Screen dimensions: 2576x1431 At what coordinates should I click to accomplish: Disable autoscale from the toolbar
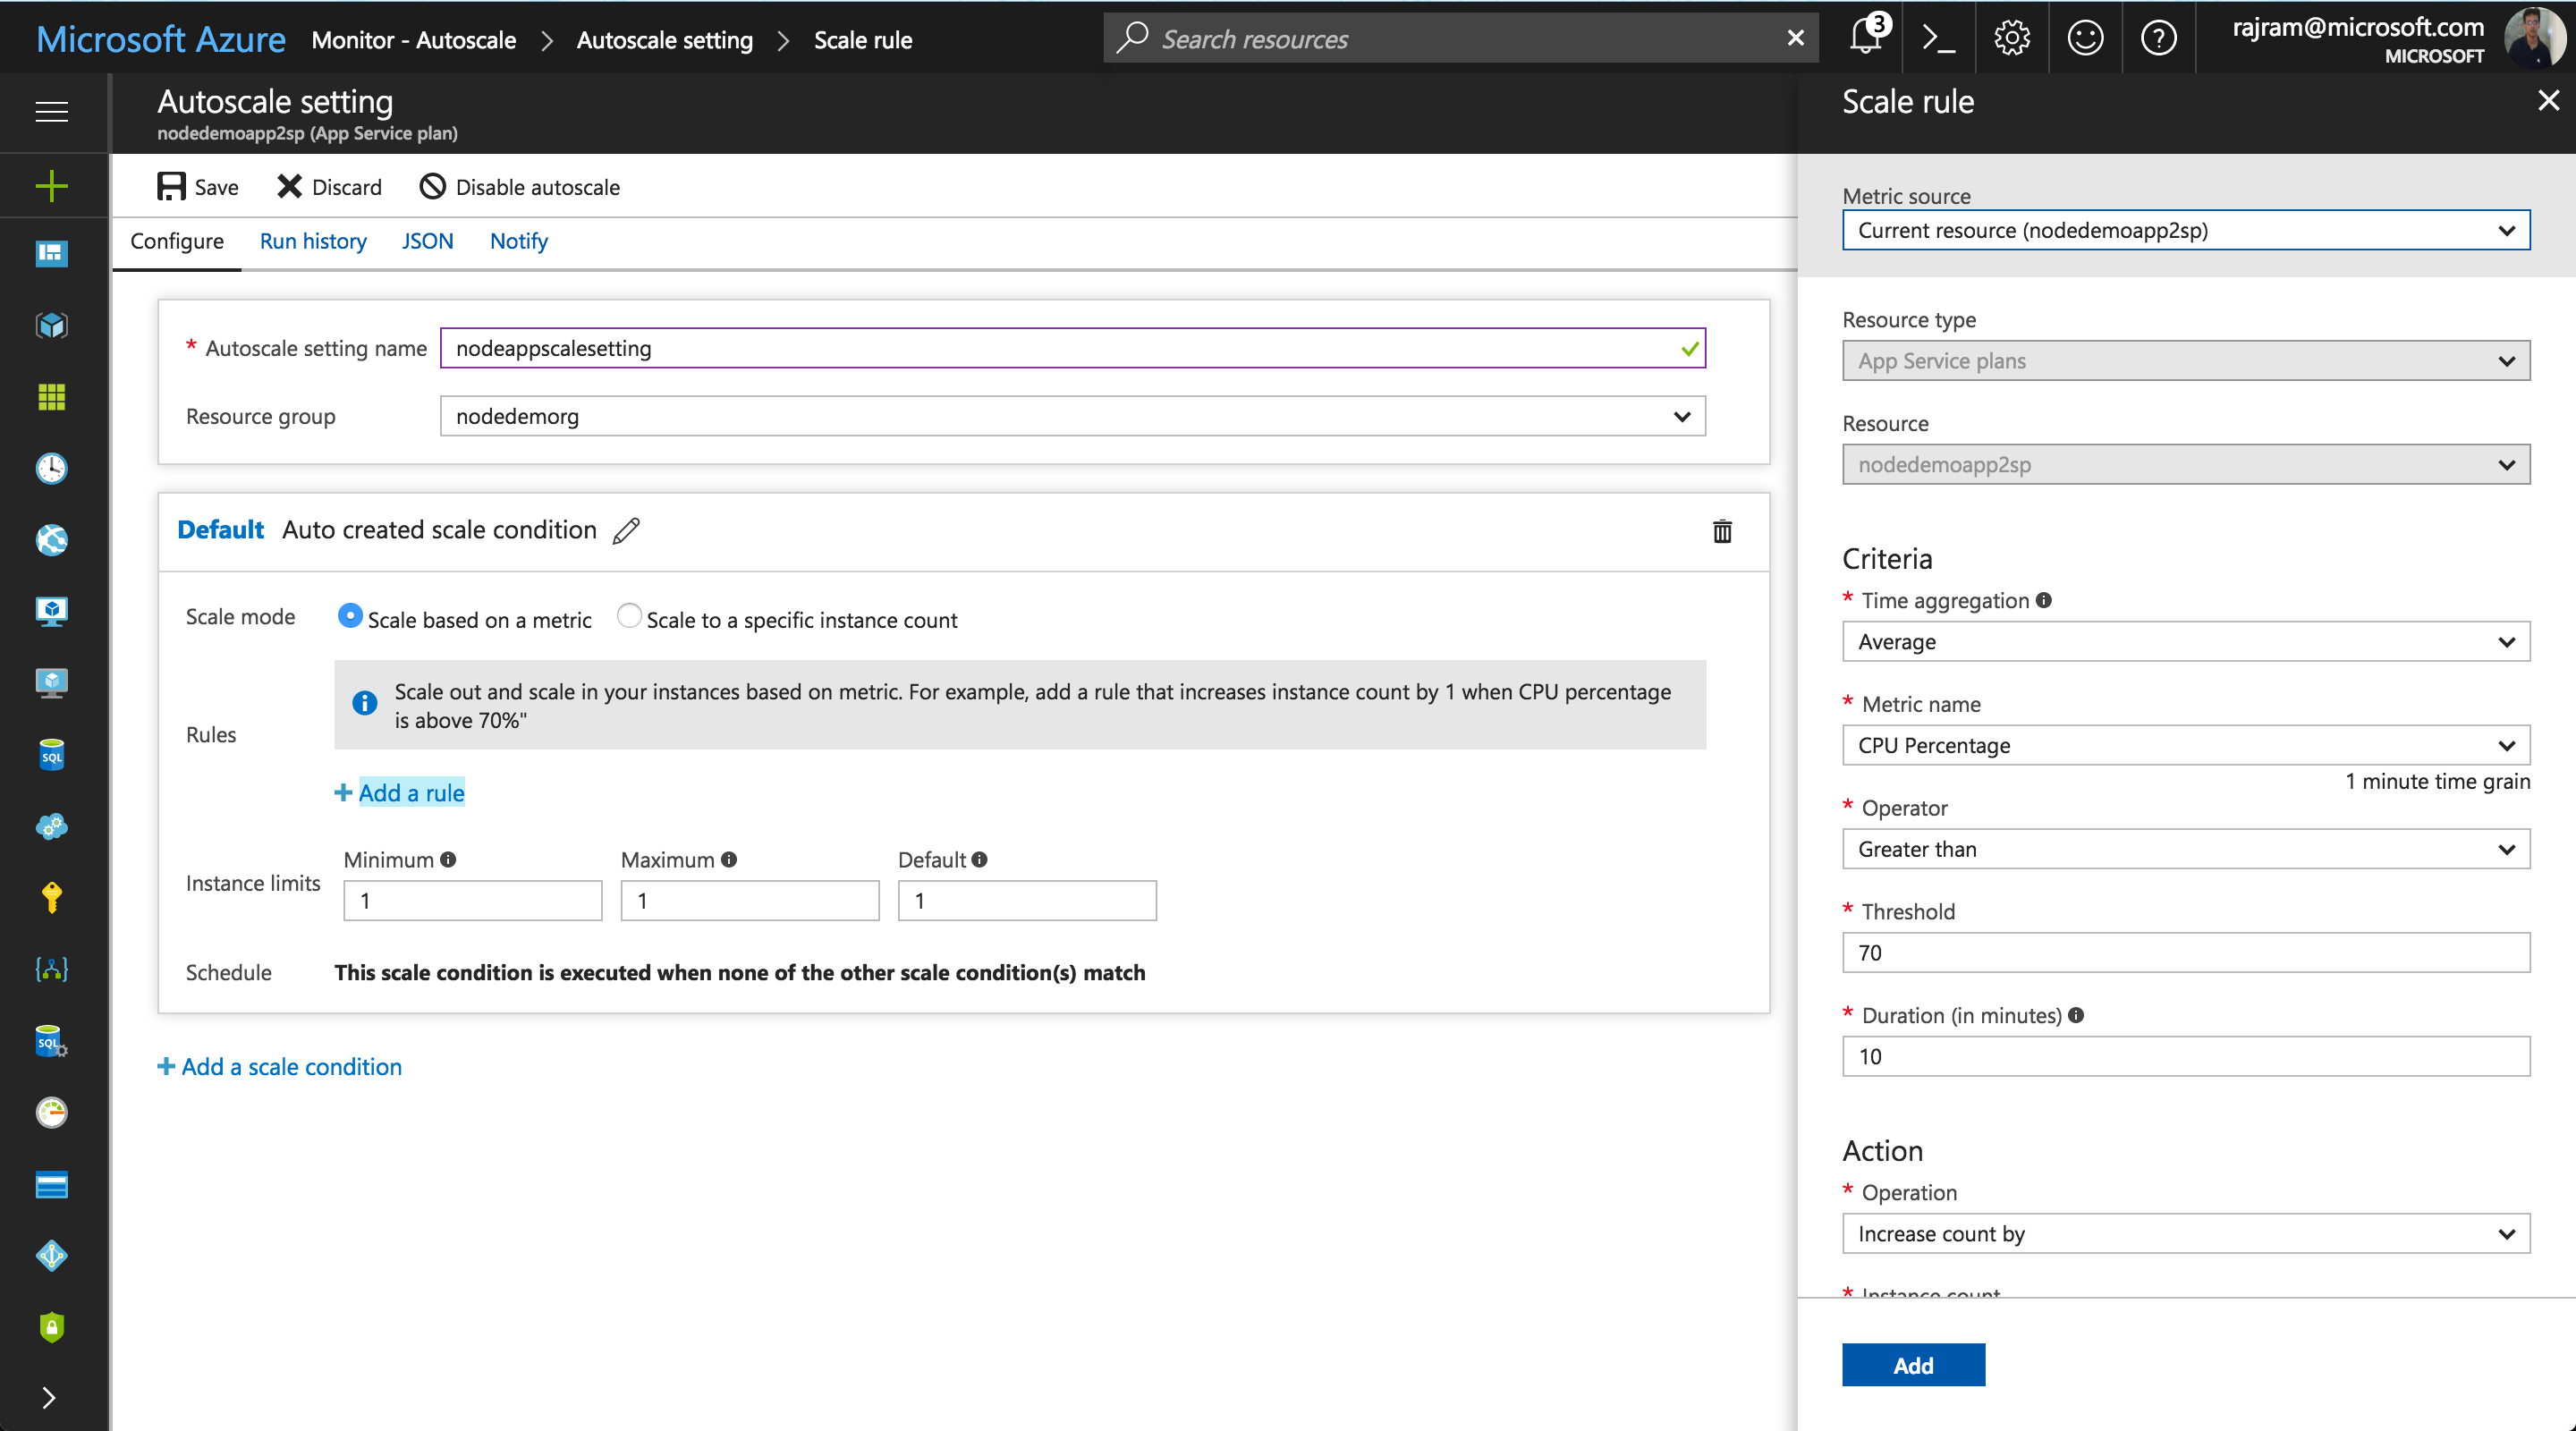tap(519, 187)
